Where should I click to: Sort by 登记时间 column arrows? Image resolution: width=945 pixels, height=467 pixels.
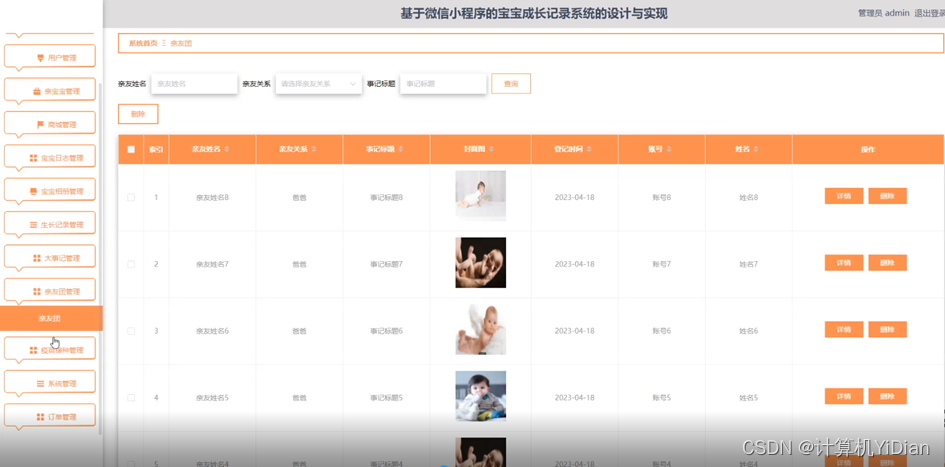click(589, 149)
